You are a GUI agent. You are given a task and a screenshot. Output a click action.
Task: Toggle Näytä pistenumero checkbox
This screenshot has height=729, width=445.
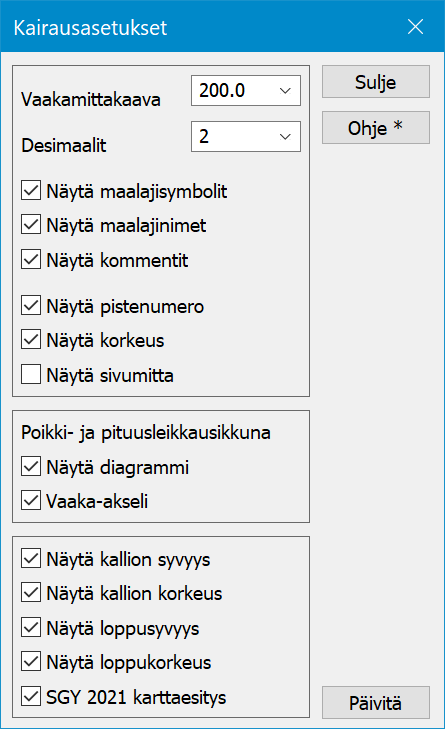pos(31,306)
